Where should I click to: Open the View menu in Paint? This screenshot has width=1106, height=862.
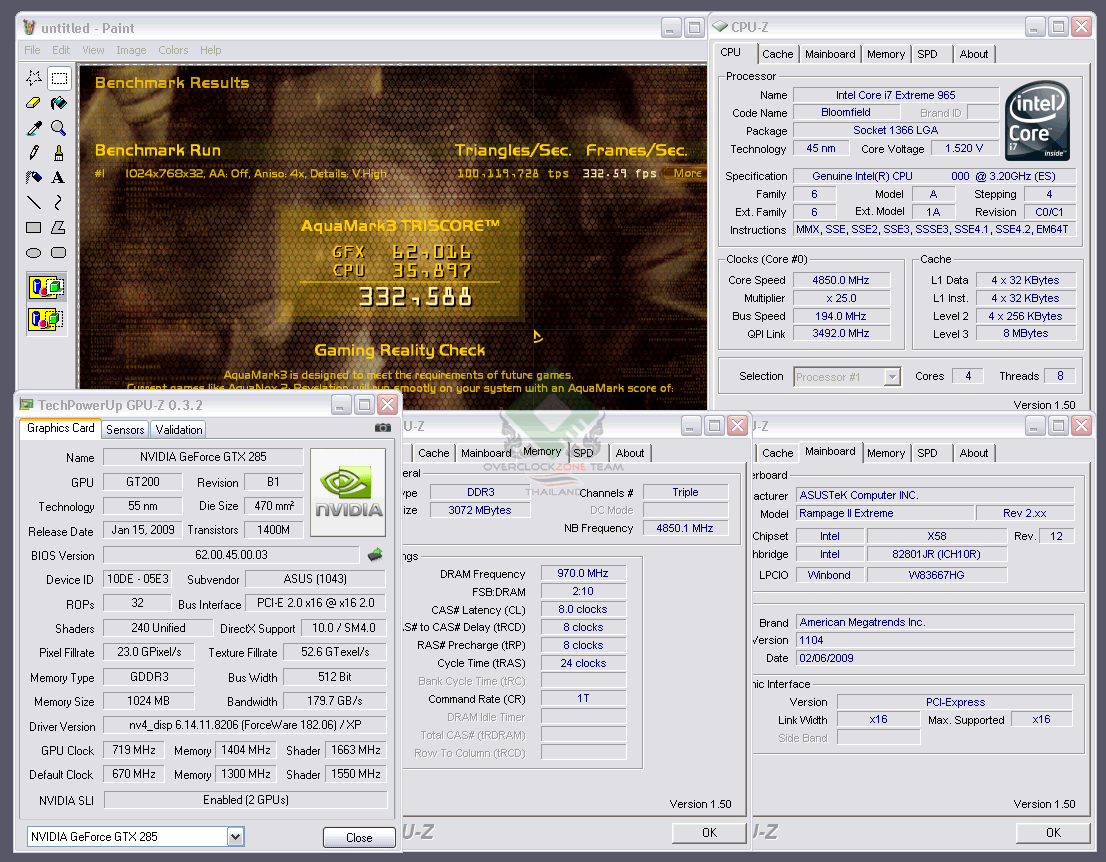pyautogui.click(x=93, y=50)
